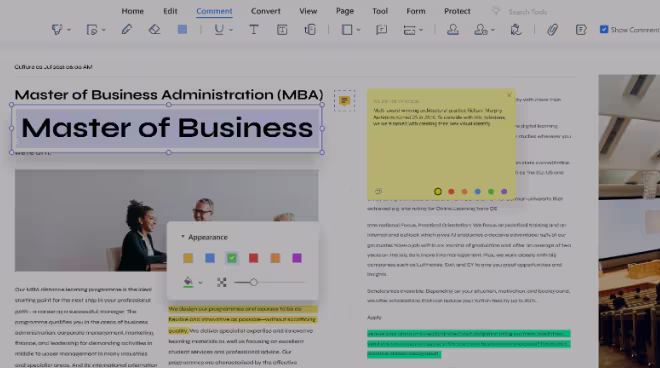Click the blue square color tool in toolbar

click(182, 29)
